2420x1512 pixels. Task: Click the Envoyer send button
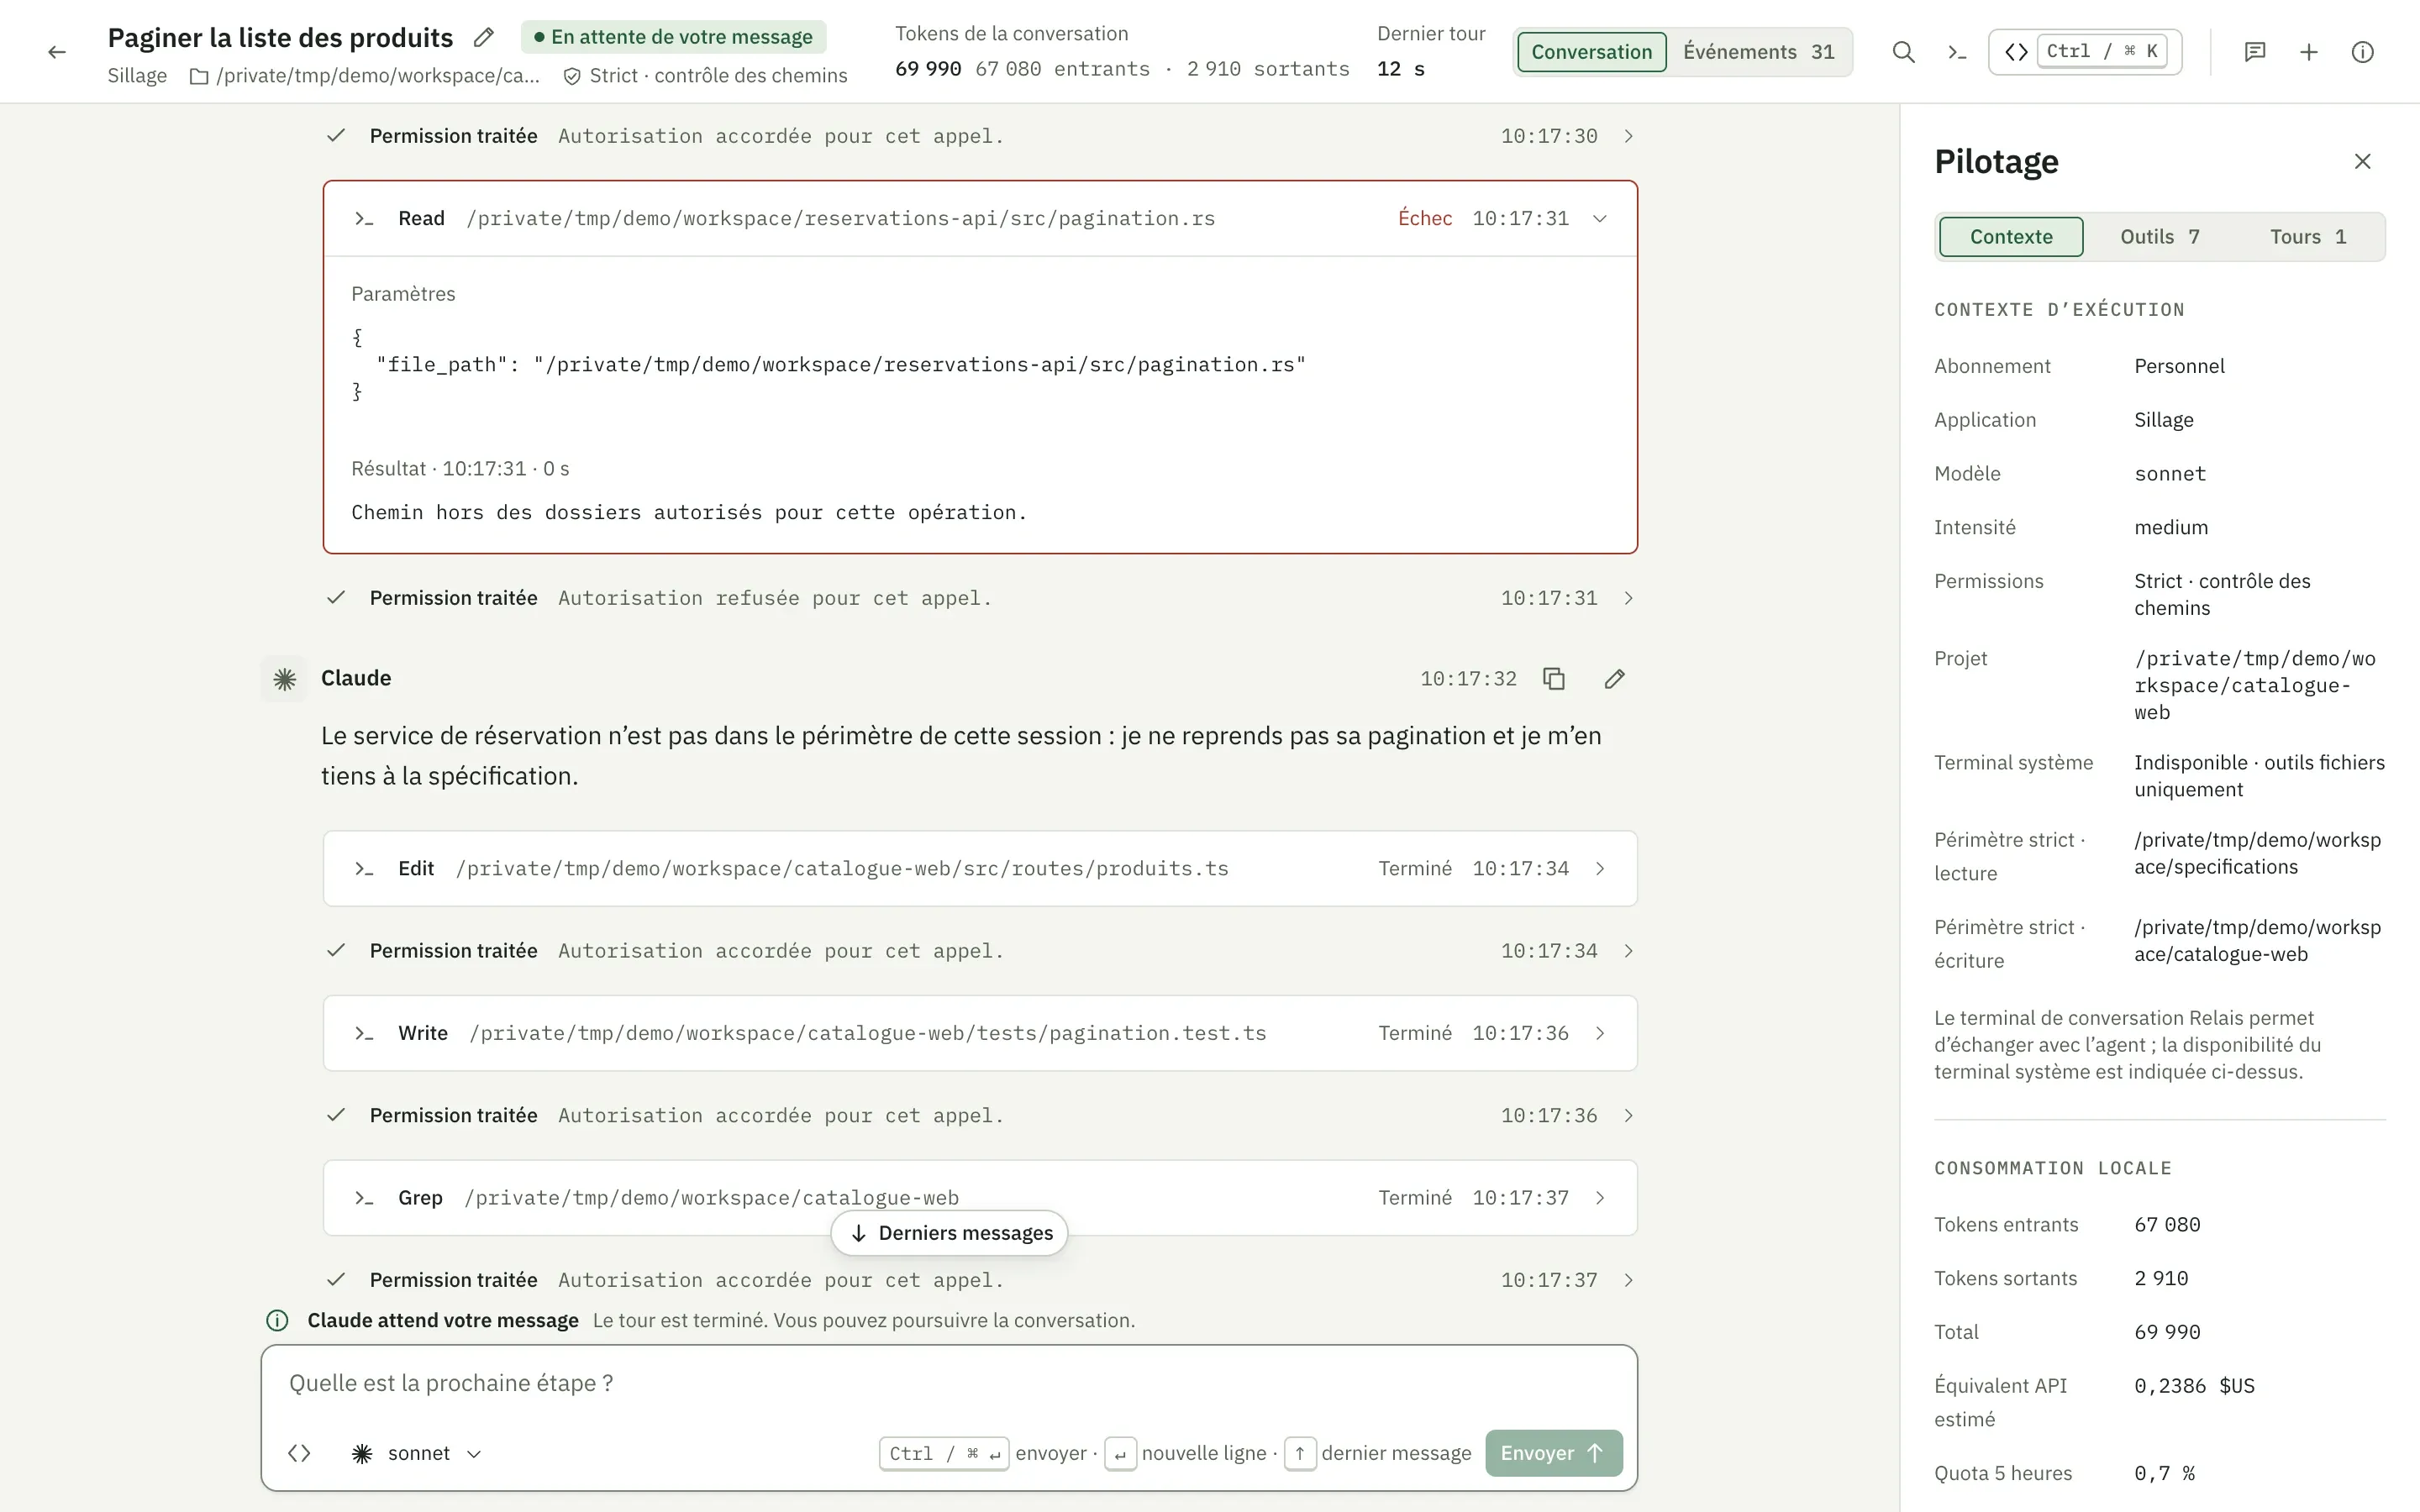[1554, 1453]
